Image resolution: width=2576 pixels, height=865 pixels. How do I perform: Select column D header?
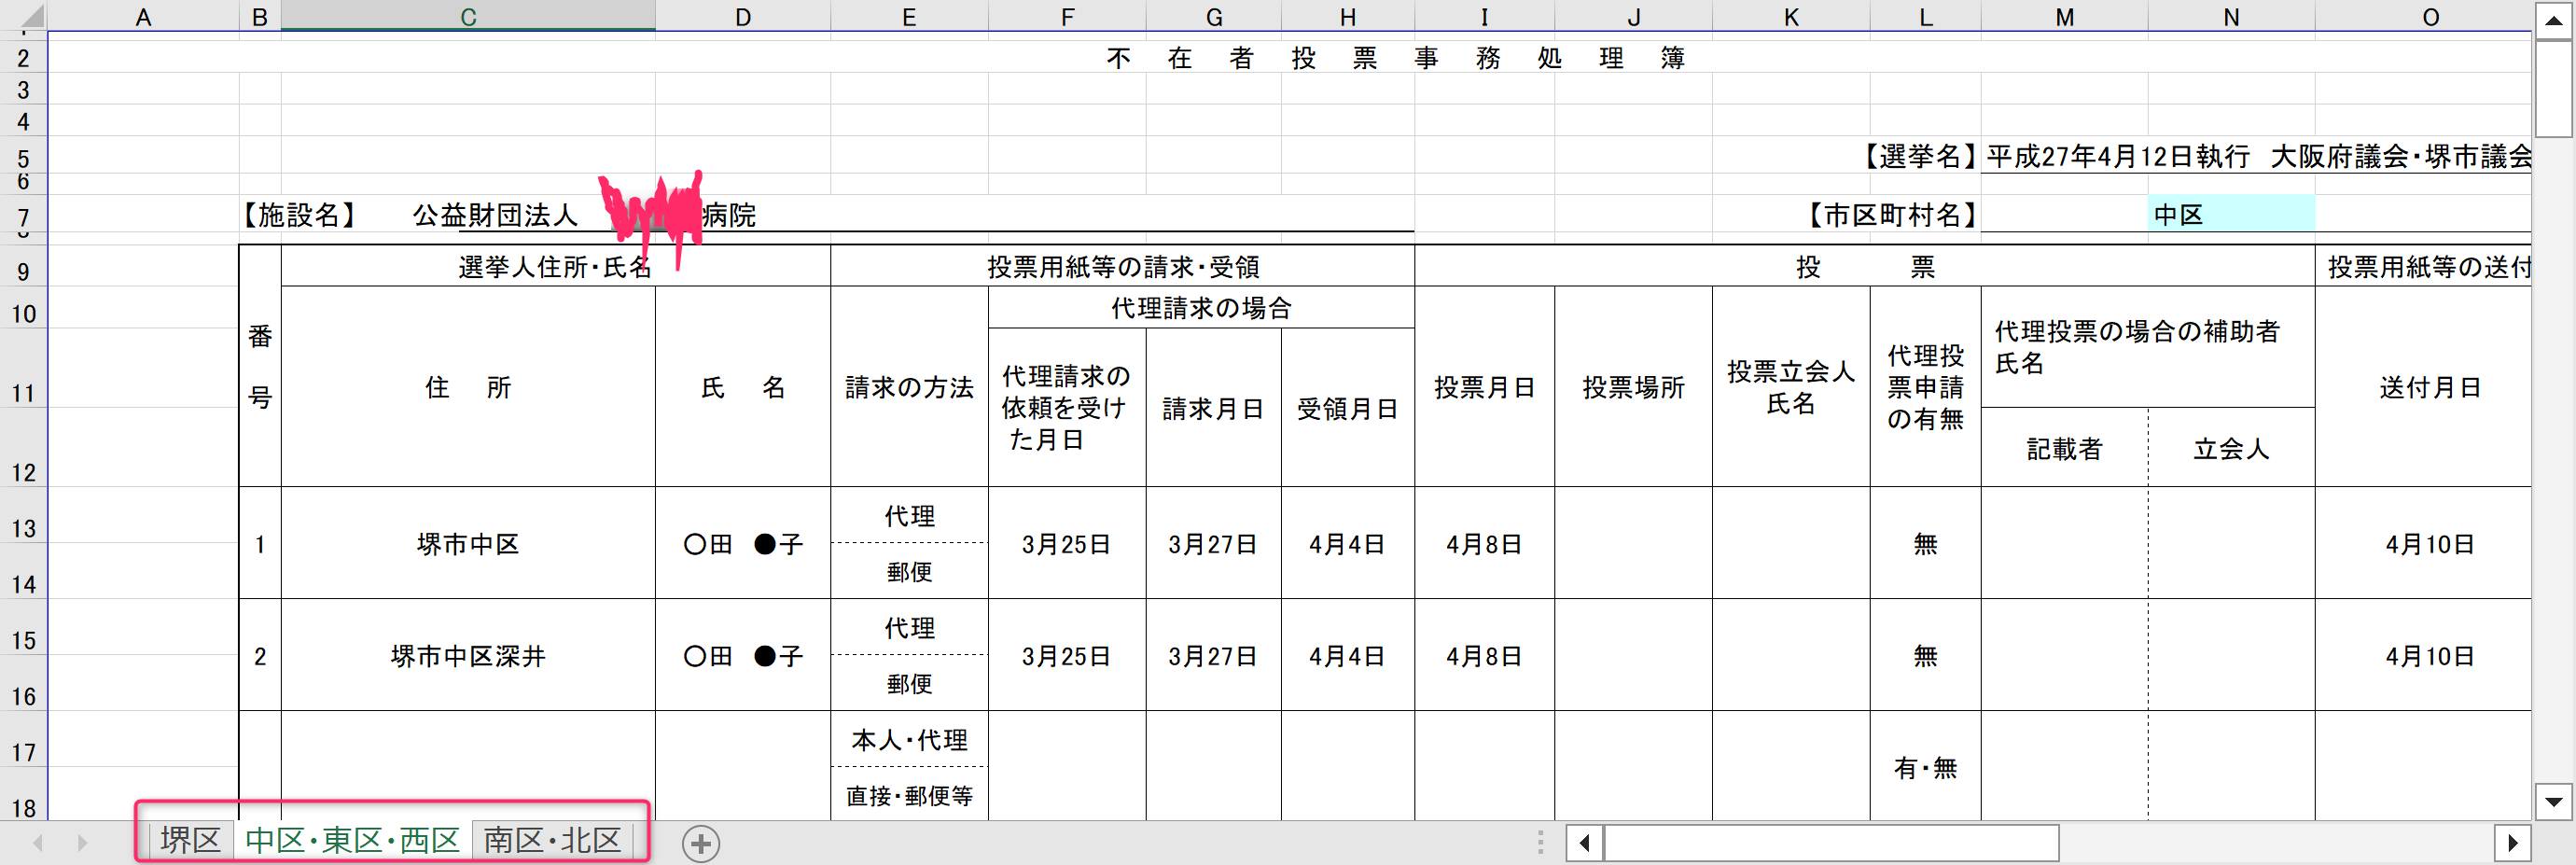click(x=743, y=17)
